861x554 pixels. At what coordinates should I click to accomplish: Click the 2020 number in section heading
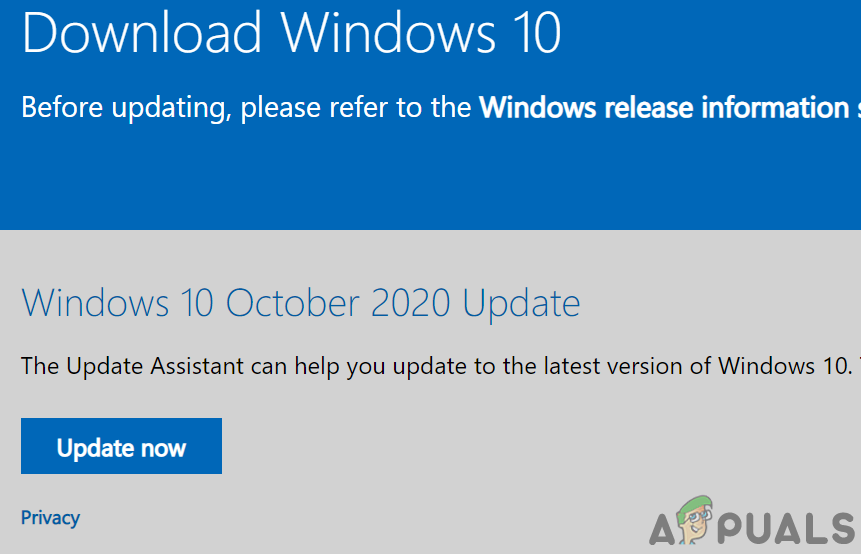407,302
